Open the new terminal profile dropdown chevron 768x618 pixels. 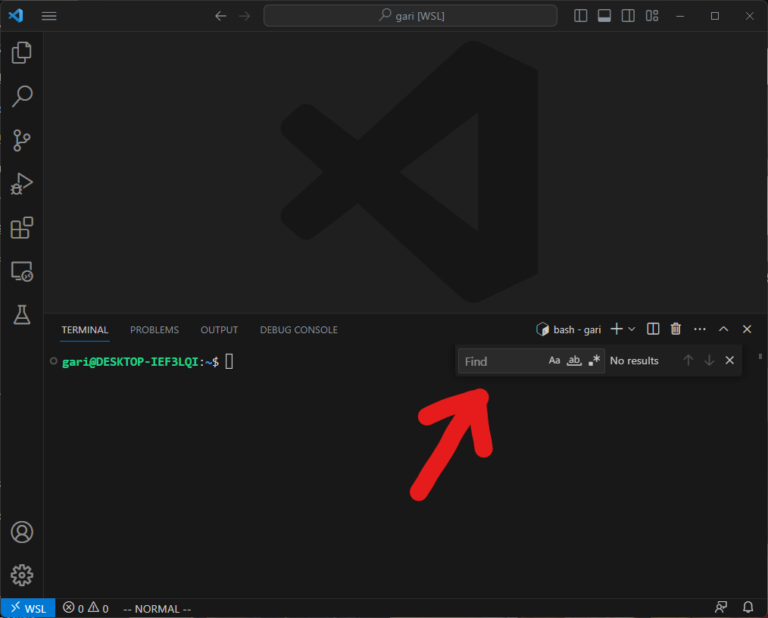click(632, 329)
